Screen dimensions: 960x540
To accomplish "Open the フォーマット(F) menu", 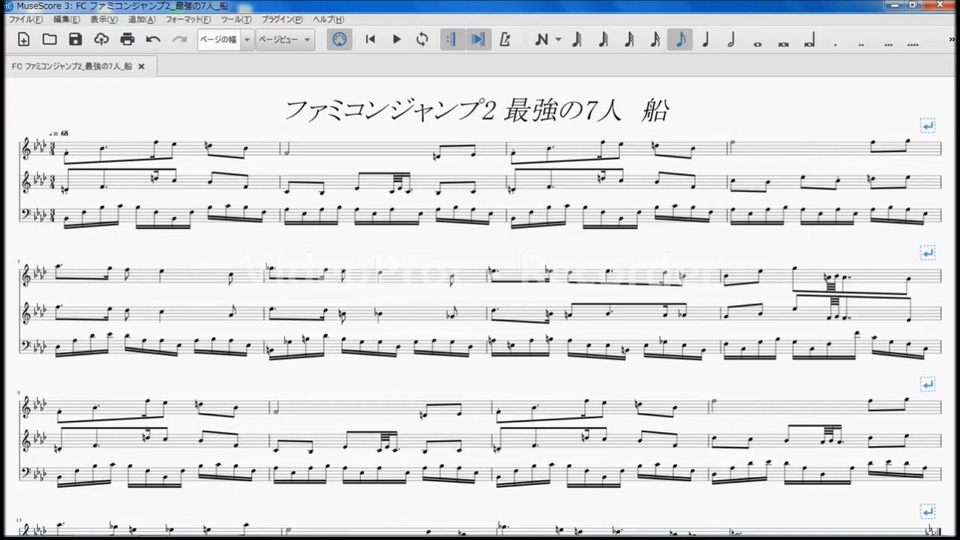I will click(x=188, y=20).
